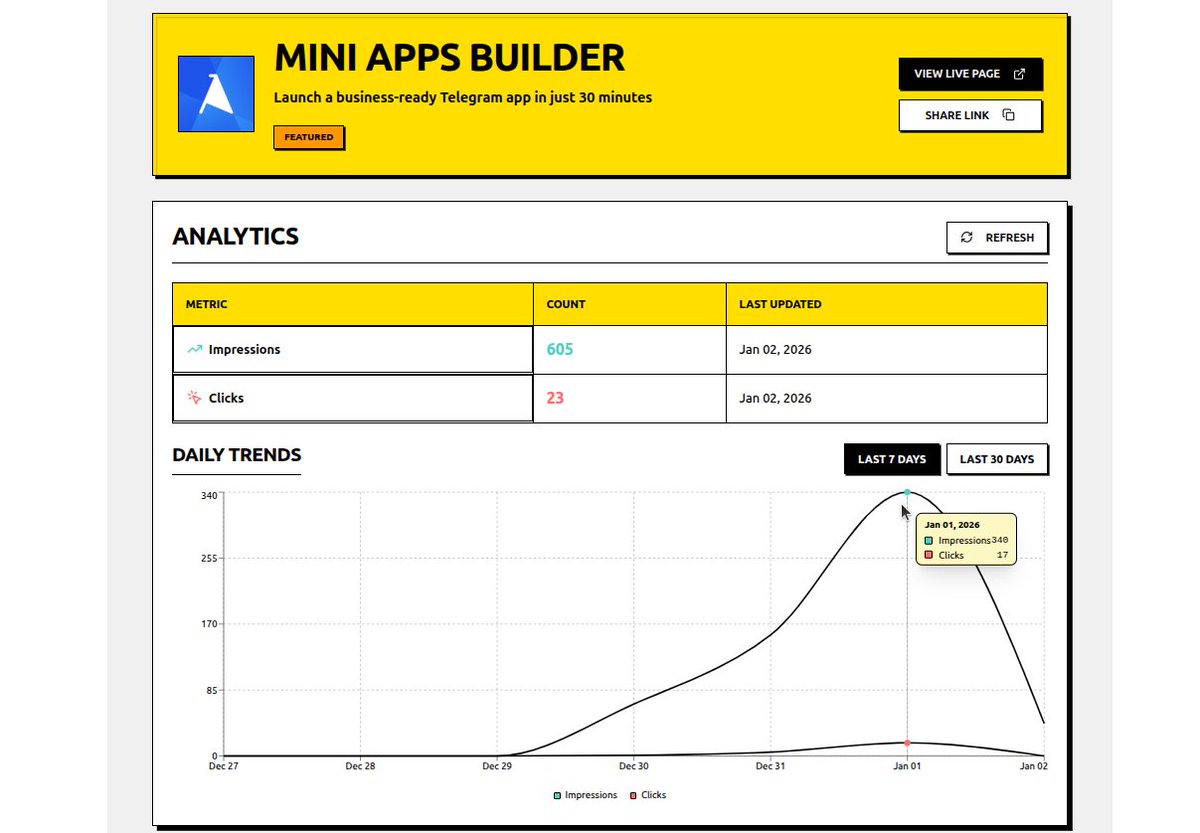
Task: Click the Featured badge
Action: (309, 137)
